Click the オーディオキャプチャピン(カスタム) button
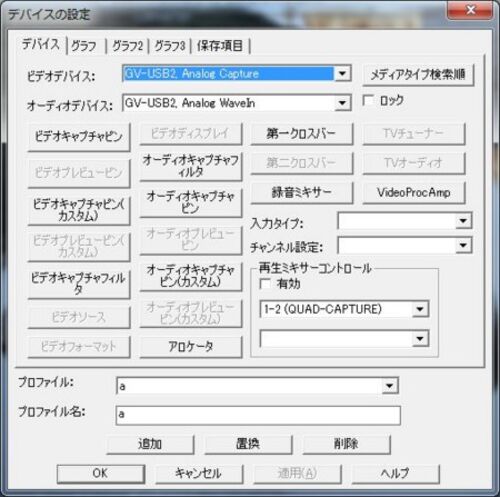This screenshot has width=500, height=497. [x=191, y=276]
